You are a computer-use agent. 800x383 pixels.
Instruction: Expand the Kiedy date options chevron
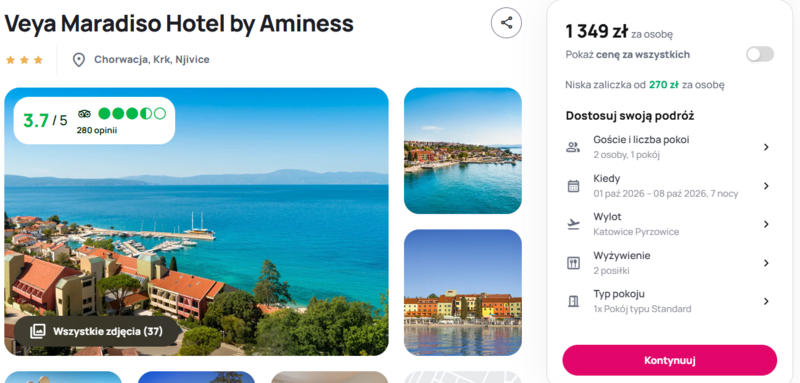tap(766, 186)
